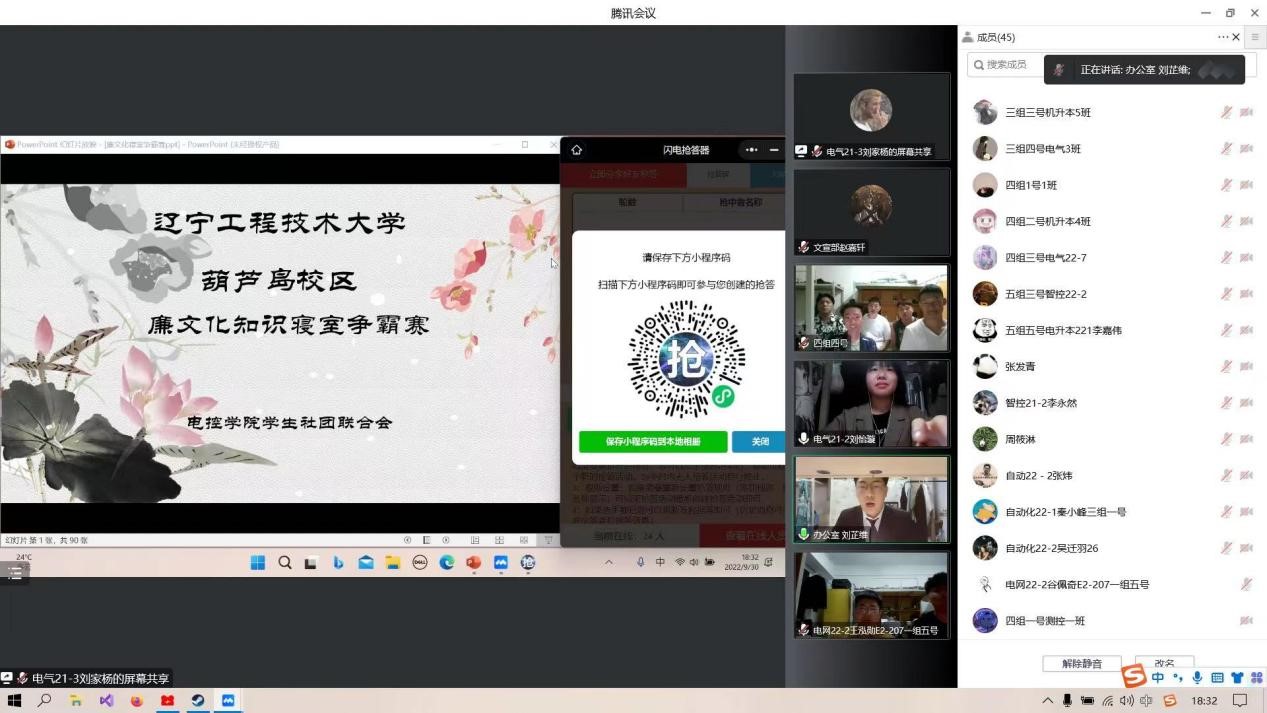Open the three-dot options in the members panel header
This screenshot has width=1267, height=713.
coord(1223,37)
